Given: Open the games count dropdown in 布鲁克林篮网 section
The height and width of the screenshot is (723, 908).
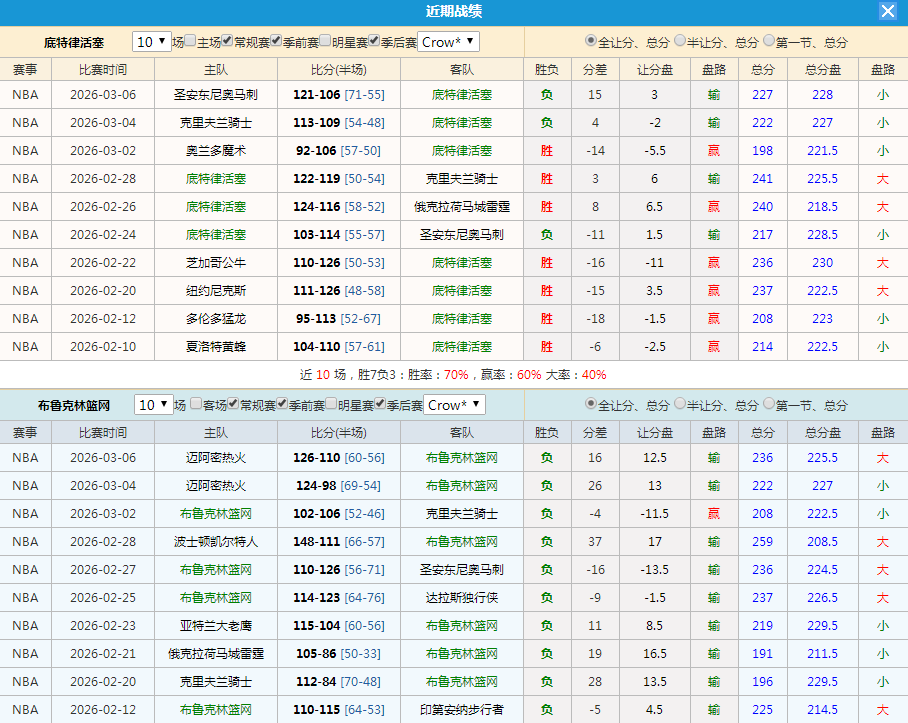Looking at the screenshot, I should [x=150, y=405].
